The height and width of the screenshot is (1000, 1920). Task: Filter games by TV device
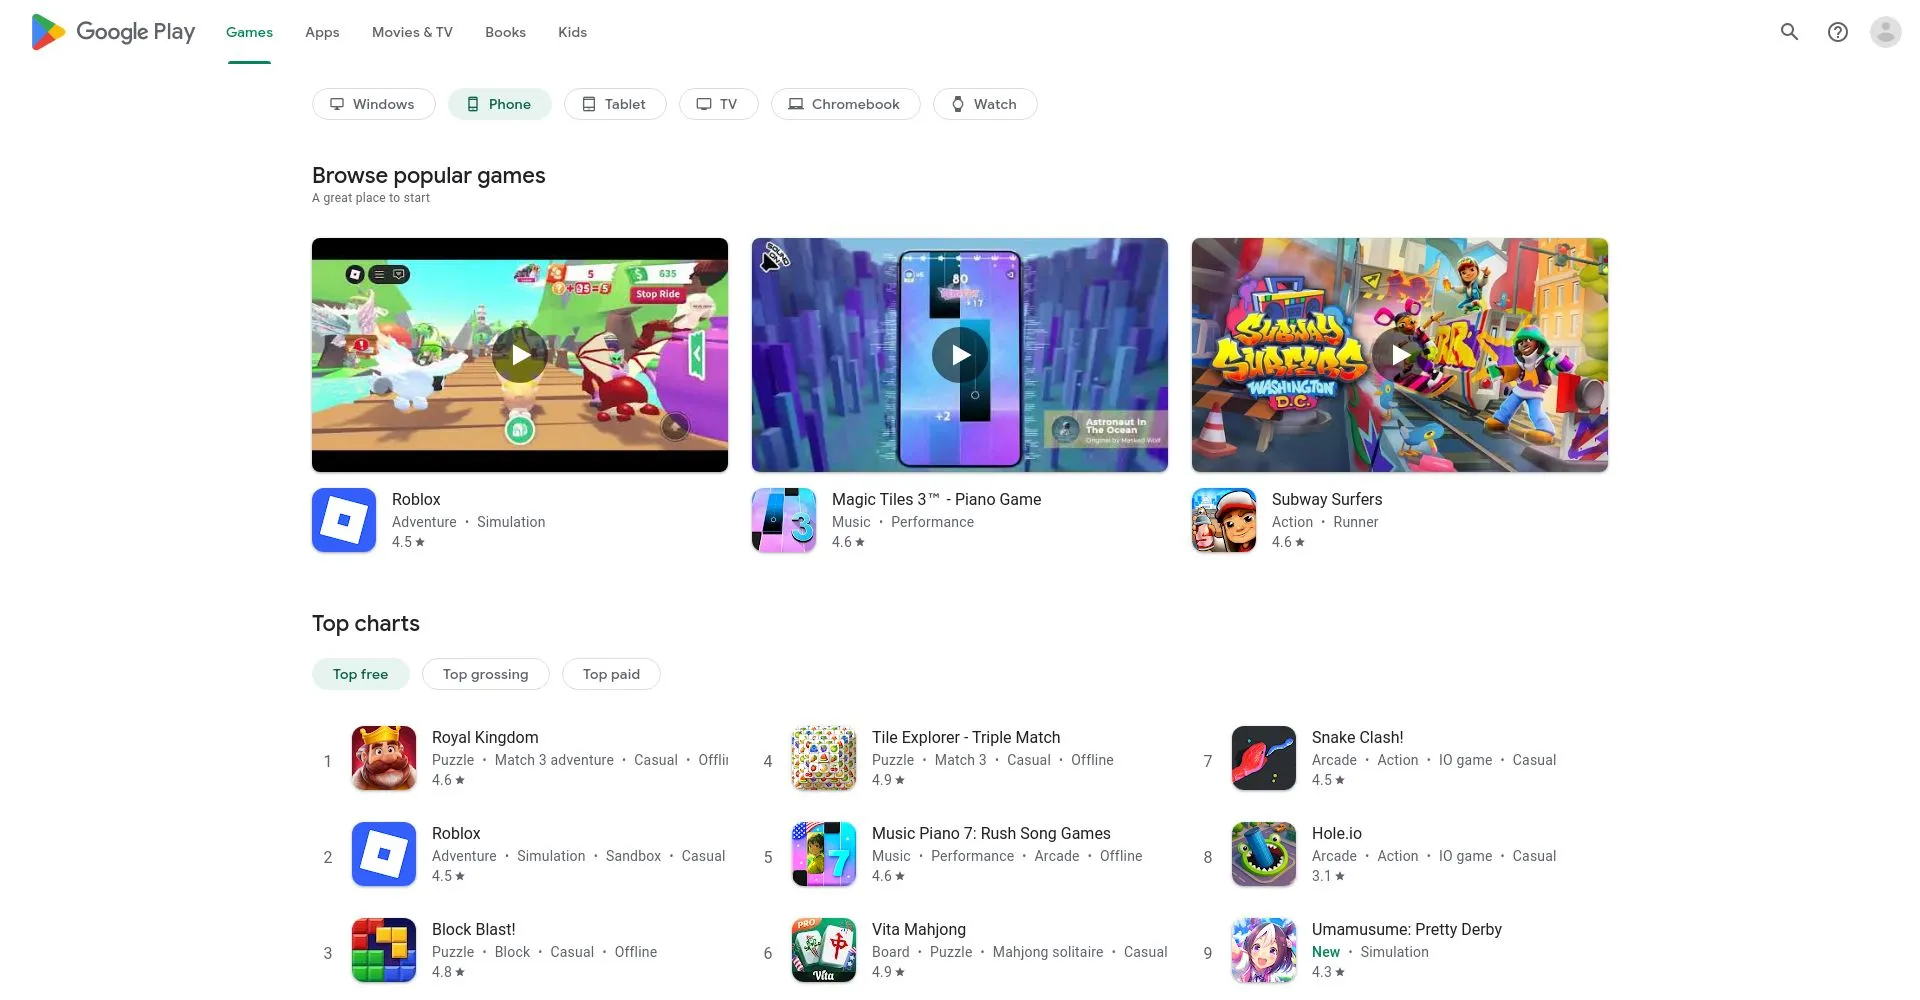click(718, 104)
